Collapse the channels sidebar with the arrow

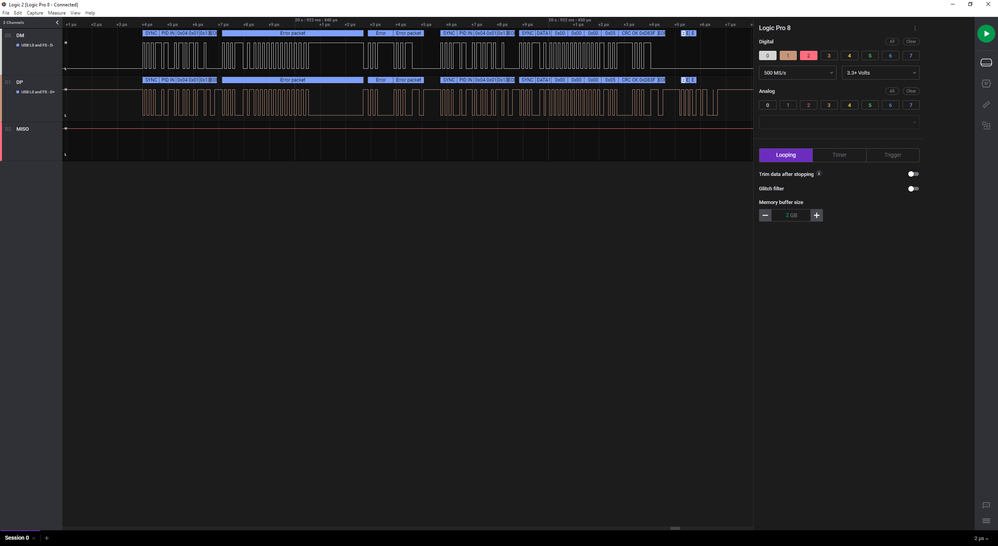pos(57,22)
